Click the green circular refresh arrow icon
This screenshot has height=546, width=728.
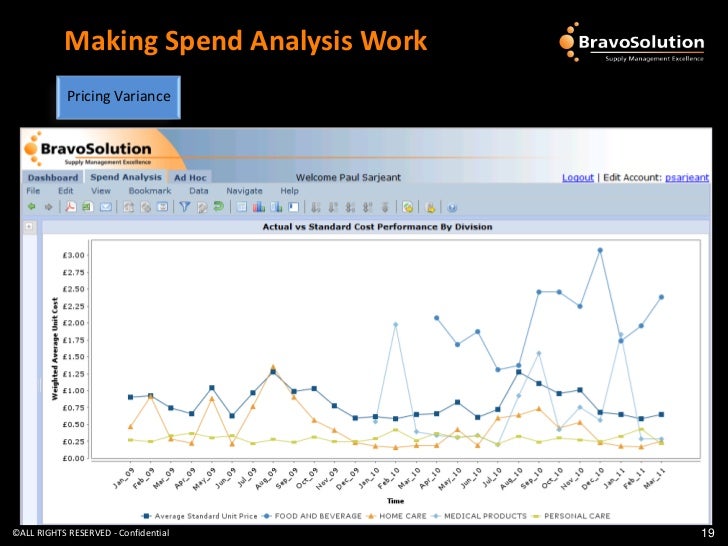(x=218, y=207)
